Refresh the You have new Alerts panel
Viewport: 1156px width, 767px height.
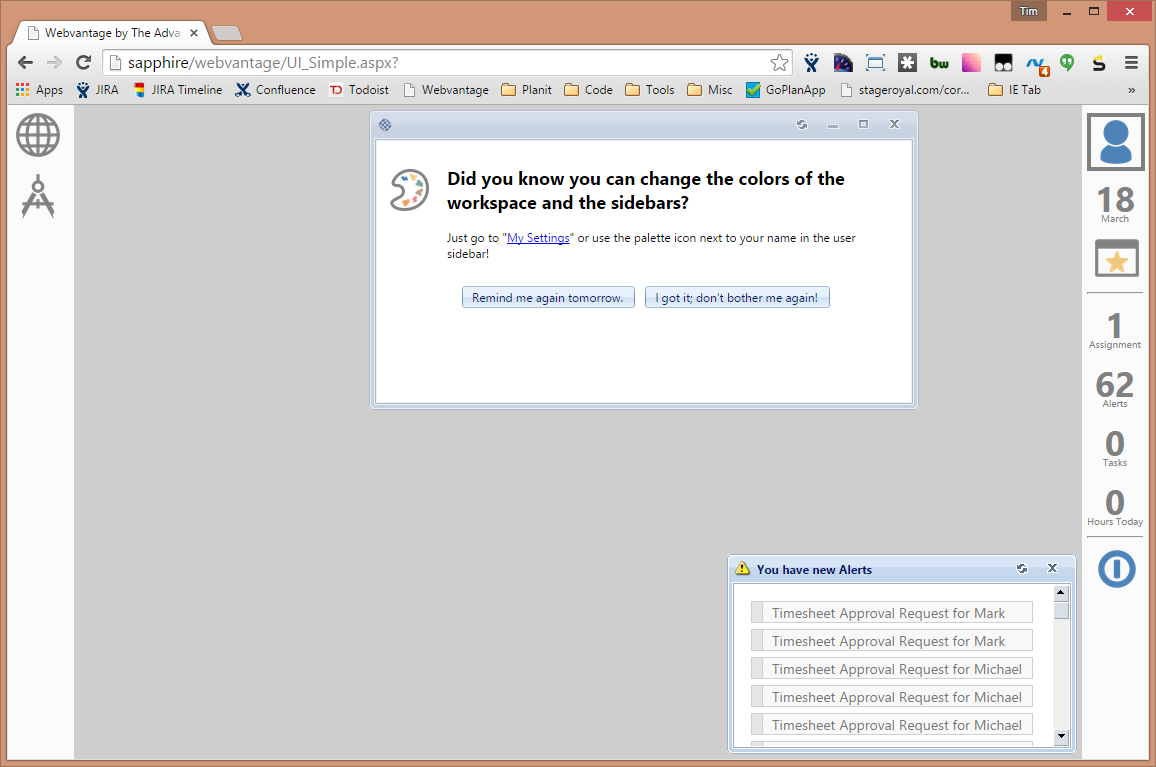tap(1022, 569)
